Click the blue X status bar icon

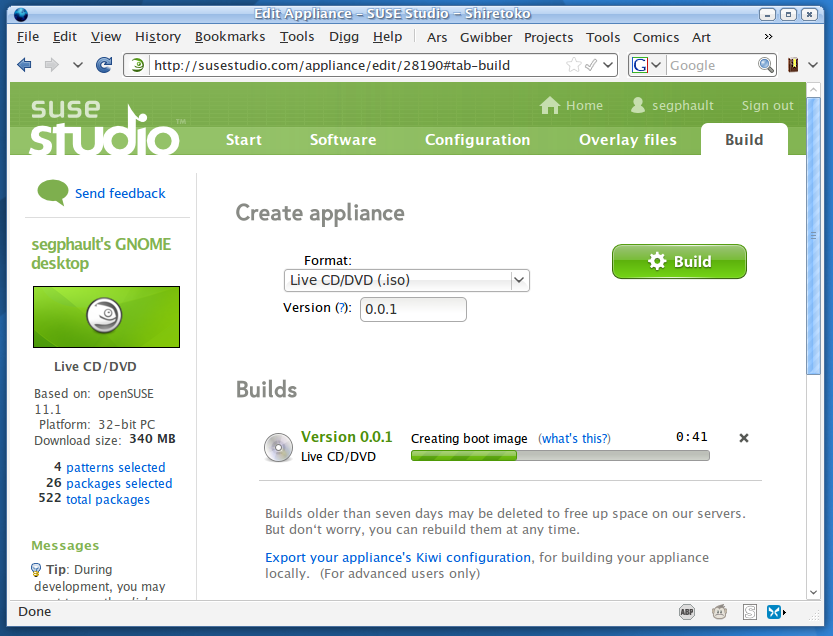pos(774,612)
